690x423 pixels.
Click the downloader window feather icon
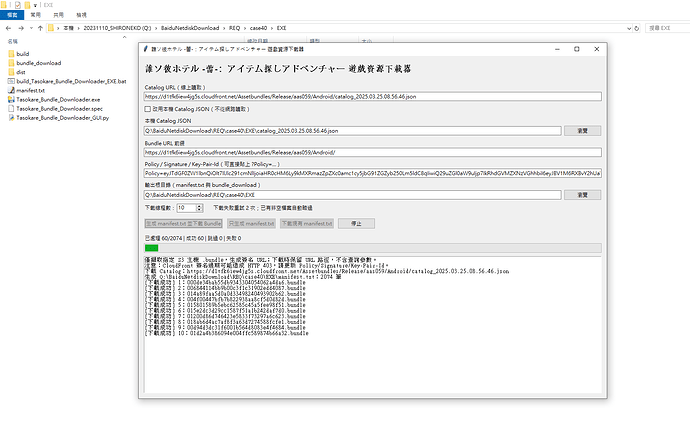145,49
